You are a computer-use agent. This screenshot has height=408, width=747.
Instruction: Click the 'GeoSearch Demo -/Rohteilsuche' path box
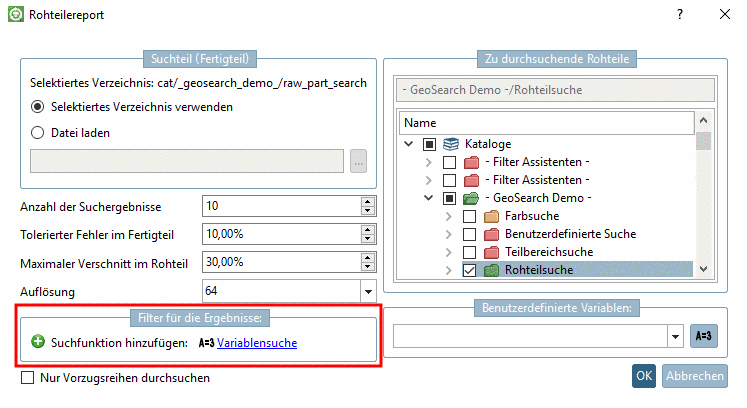(x=555, y=90)
